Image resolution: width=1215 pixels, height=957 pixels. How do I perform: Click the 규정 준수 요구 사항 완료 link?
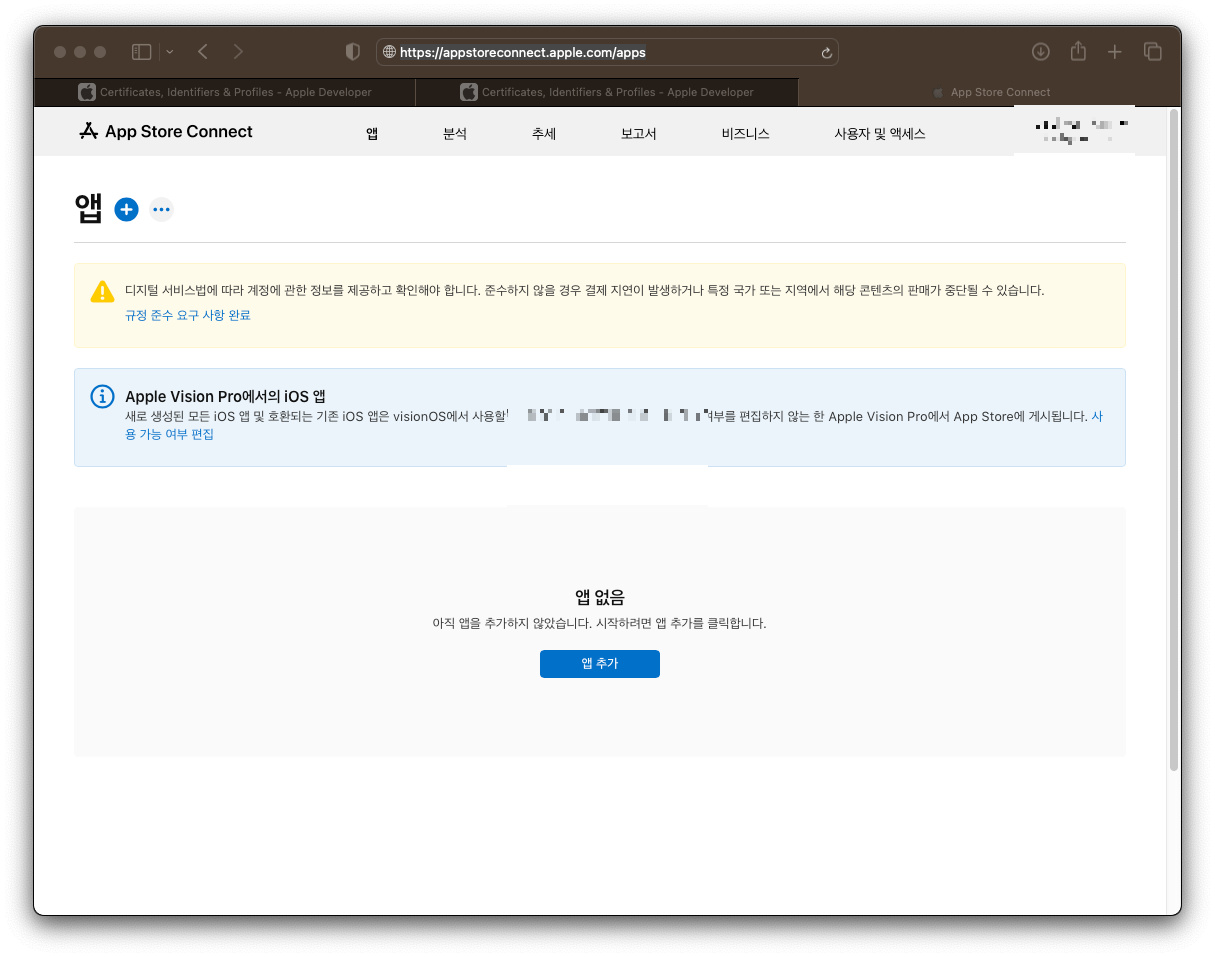188,315
